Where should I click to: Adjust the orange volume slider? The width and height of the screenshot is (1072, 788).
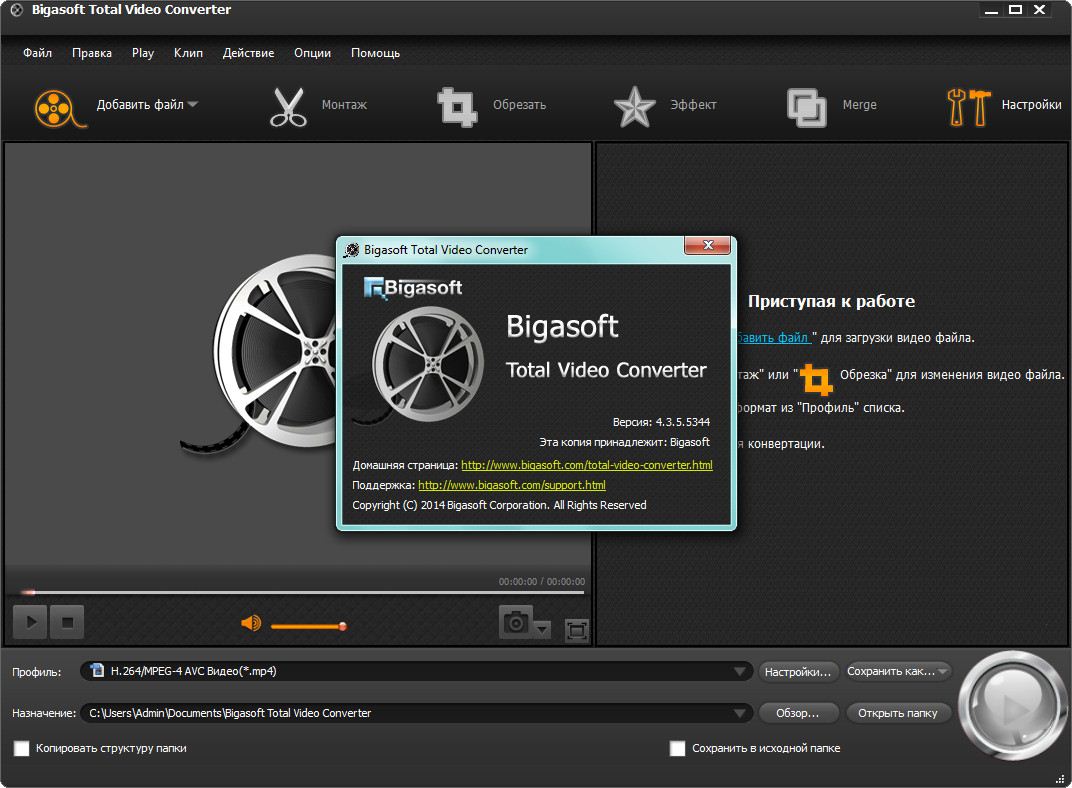(309, 625)
